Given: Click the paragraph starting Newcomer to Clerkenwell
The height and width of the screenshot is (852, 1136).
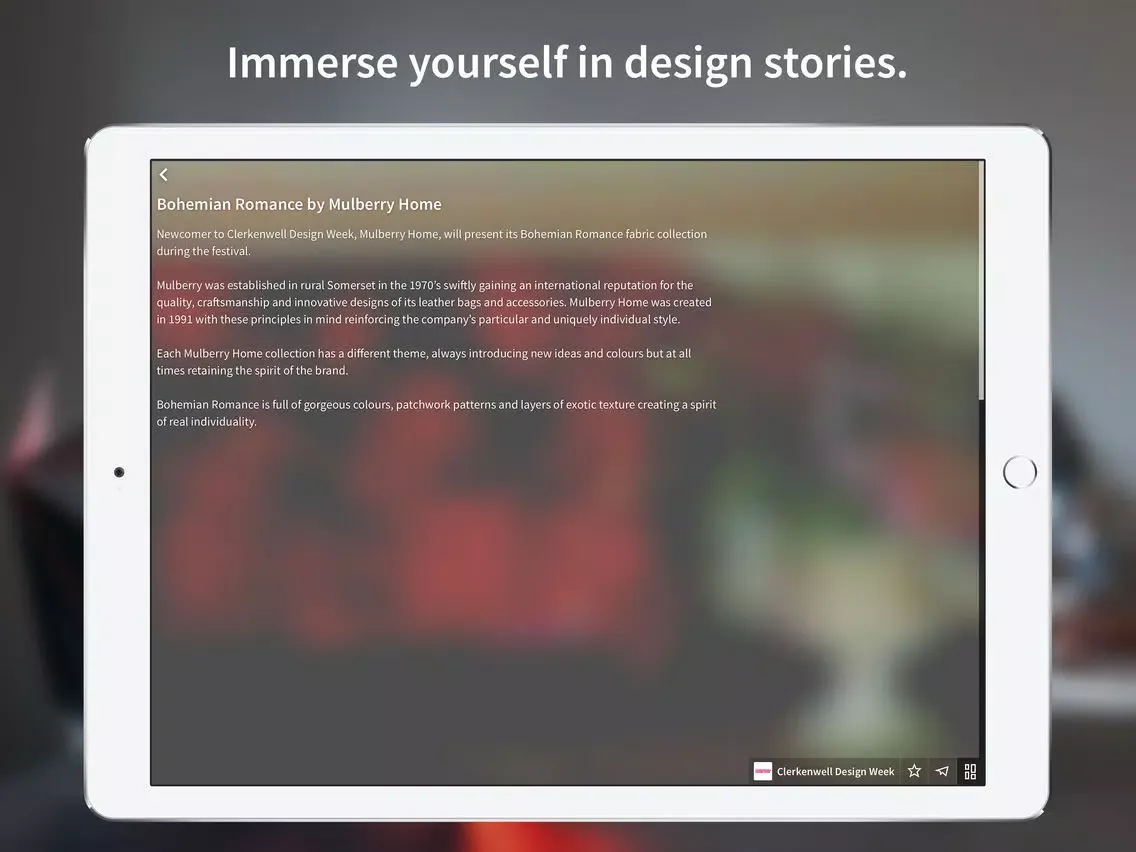Looking at the screenshot, I should click(x=432, y=243).
